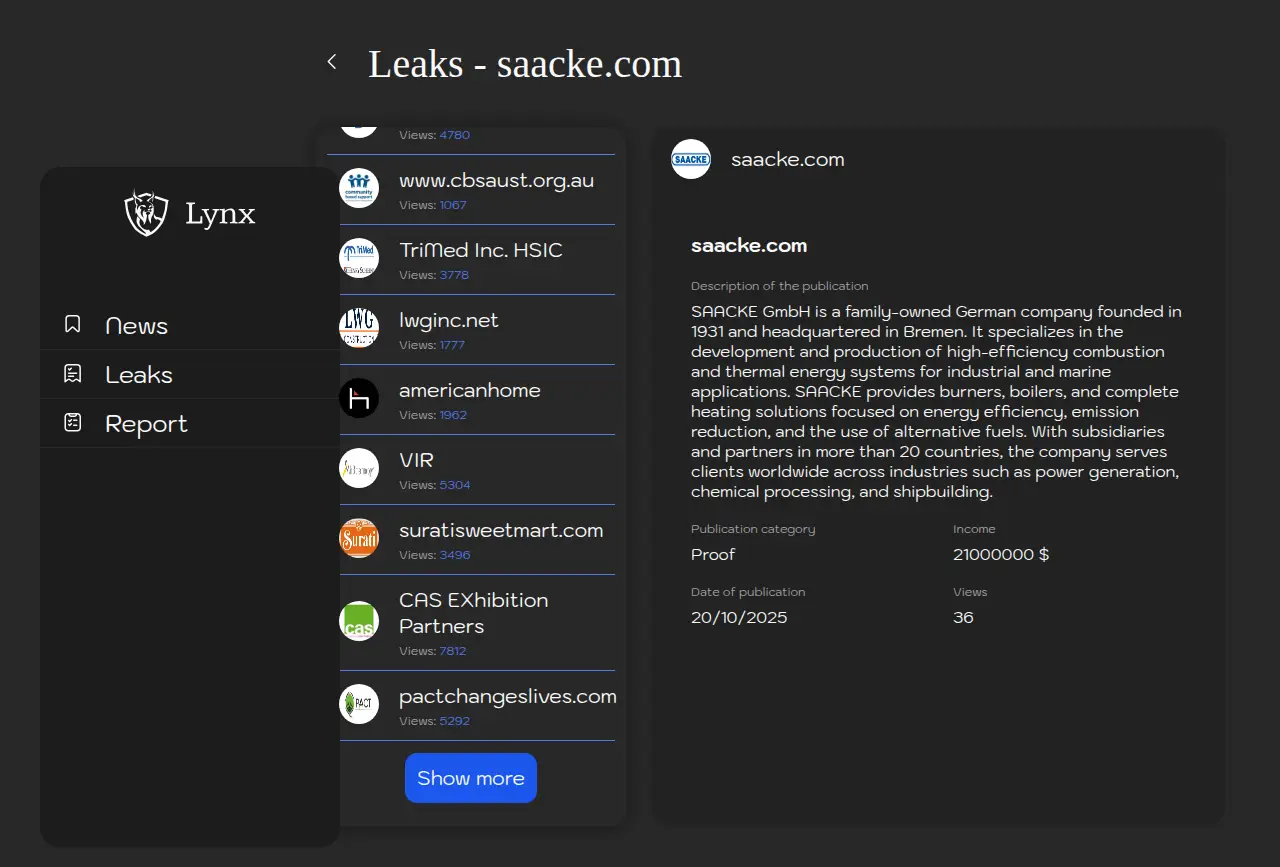Open the Report menu item
Image resolution: width=1280 pixels, height=867 pixels.
[146, 424]
